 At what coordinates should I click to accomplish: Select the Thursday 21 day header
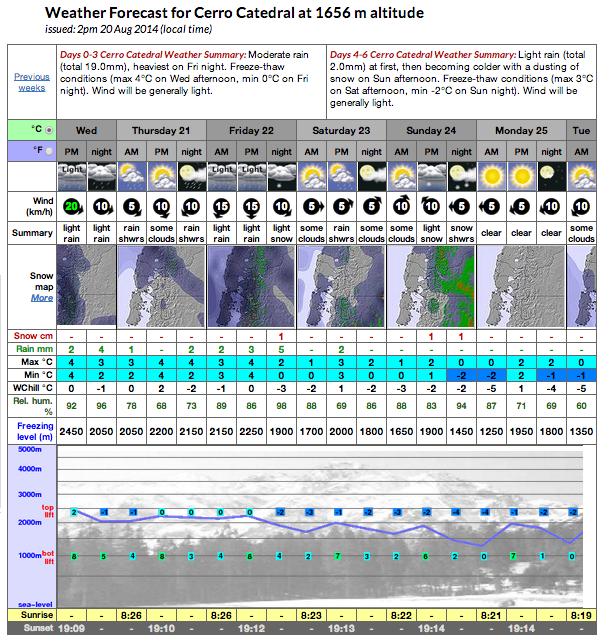pos(162,130)
